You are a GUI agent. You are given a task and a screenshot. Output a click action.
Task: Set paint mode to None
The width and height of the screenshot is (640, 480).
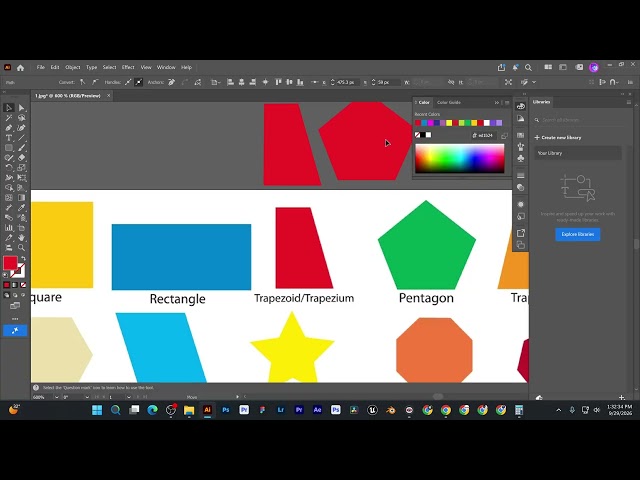[x=24, y=285]
